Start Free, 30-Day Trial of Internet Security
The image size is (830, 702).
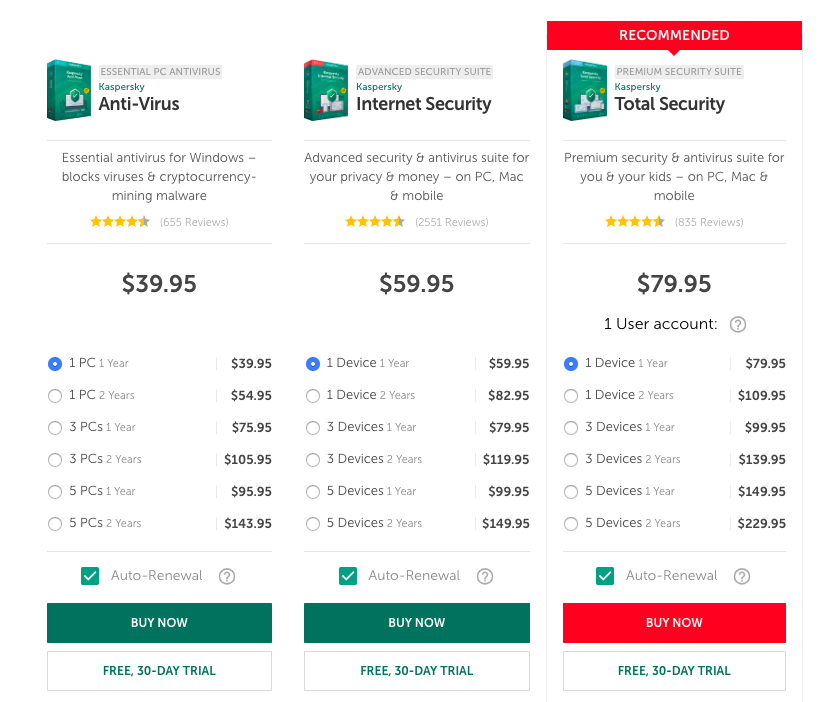pos(417,671)
